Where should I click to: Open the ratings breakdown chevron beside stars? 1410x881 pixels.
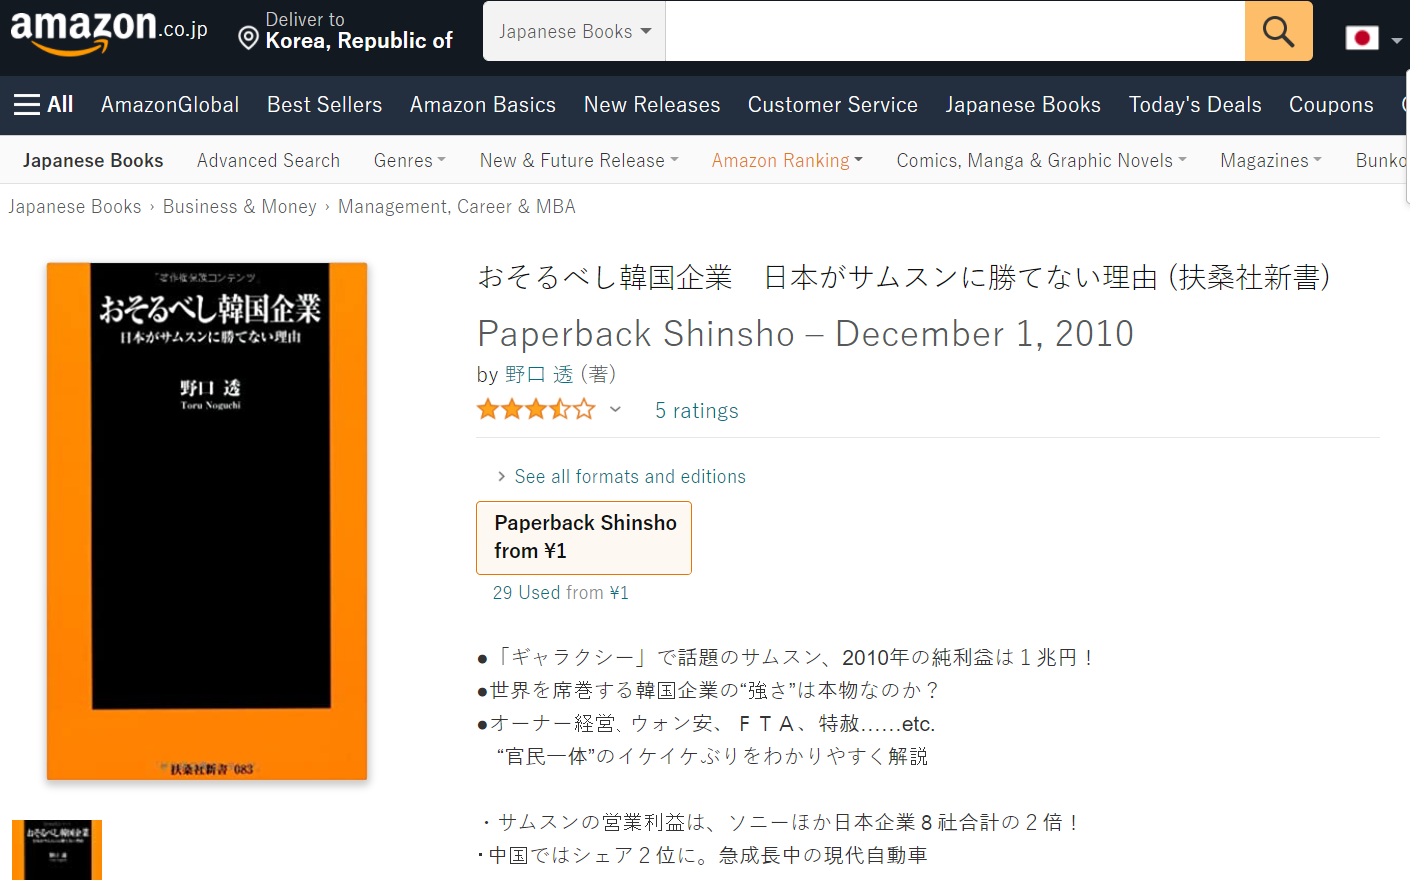tap(615, 410)
